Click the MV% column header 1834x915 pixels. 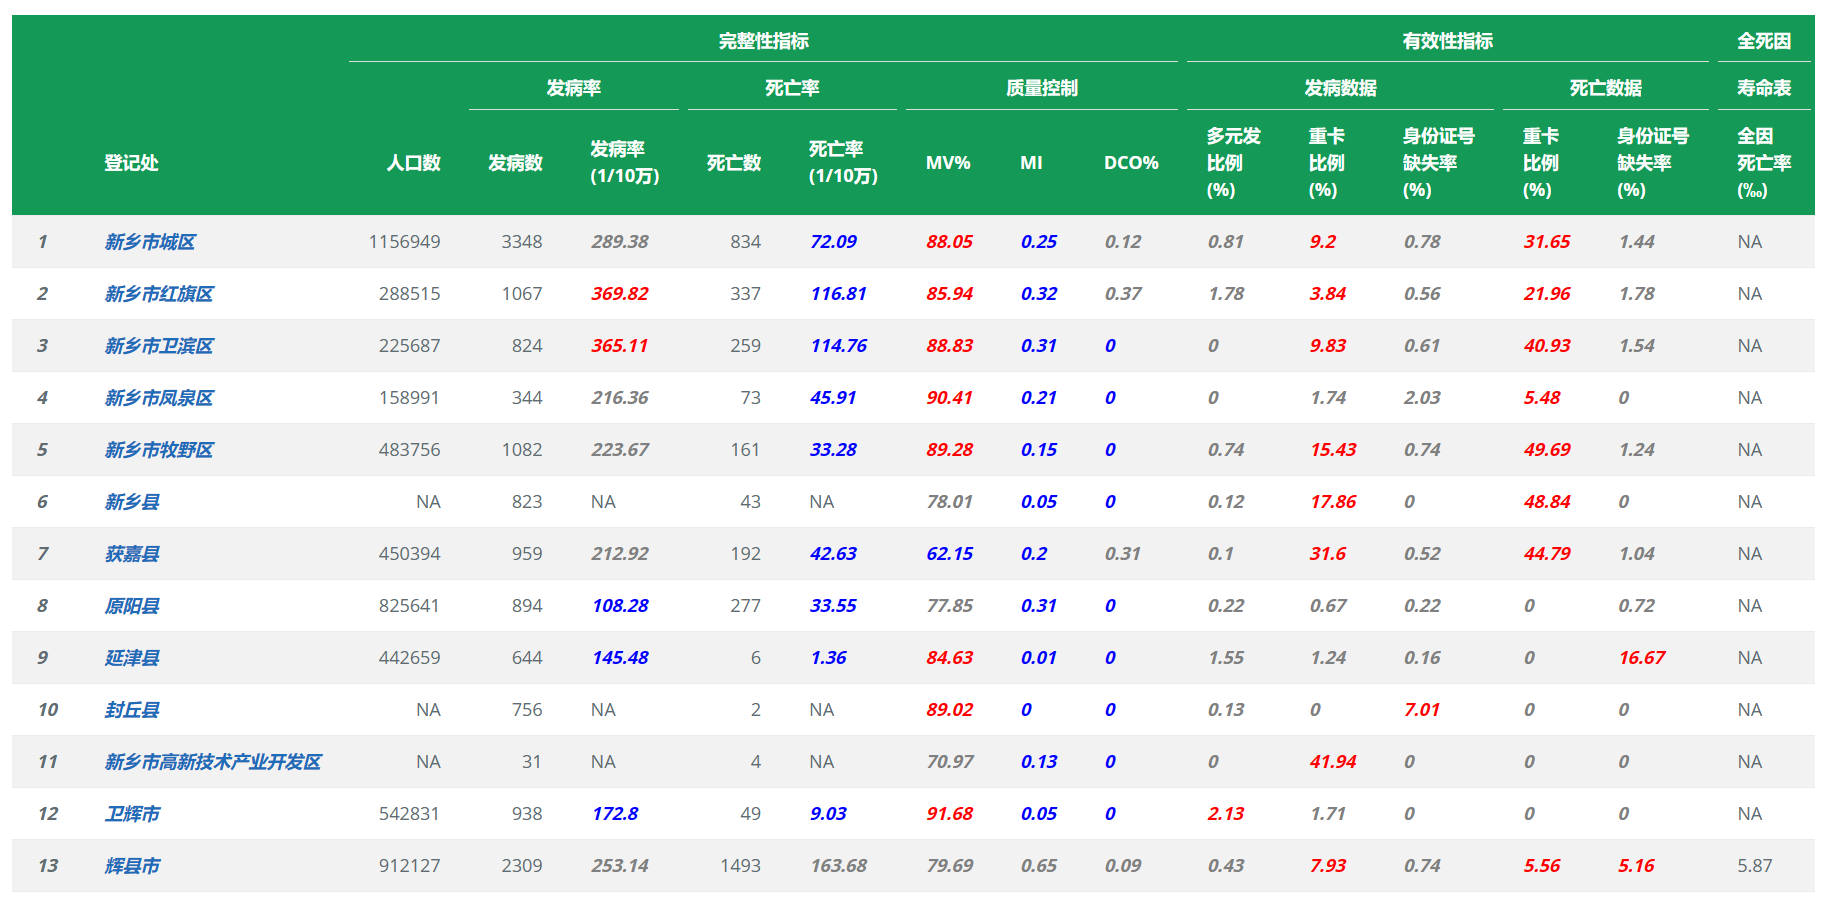tap(948, 163)
